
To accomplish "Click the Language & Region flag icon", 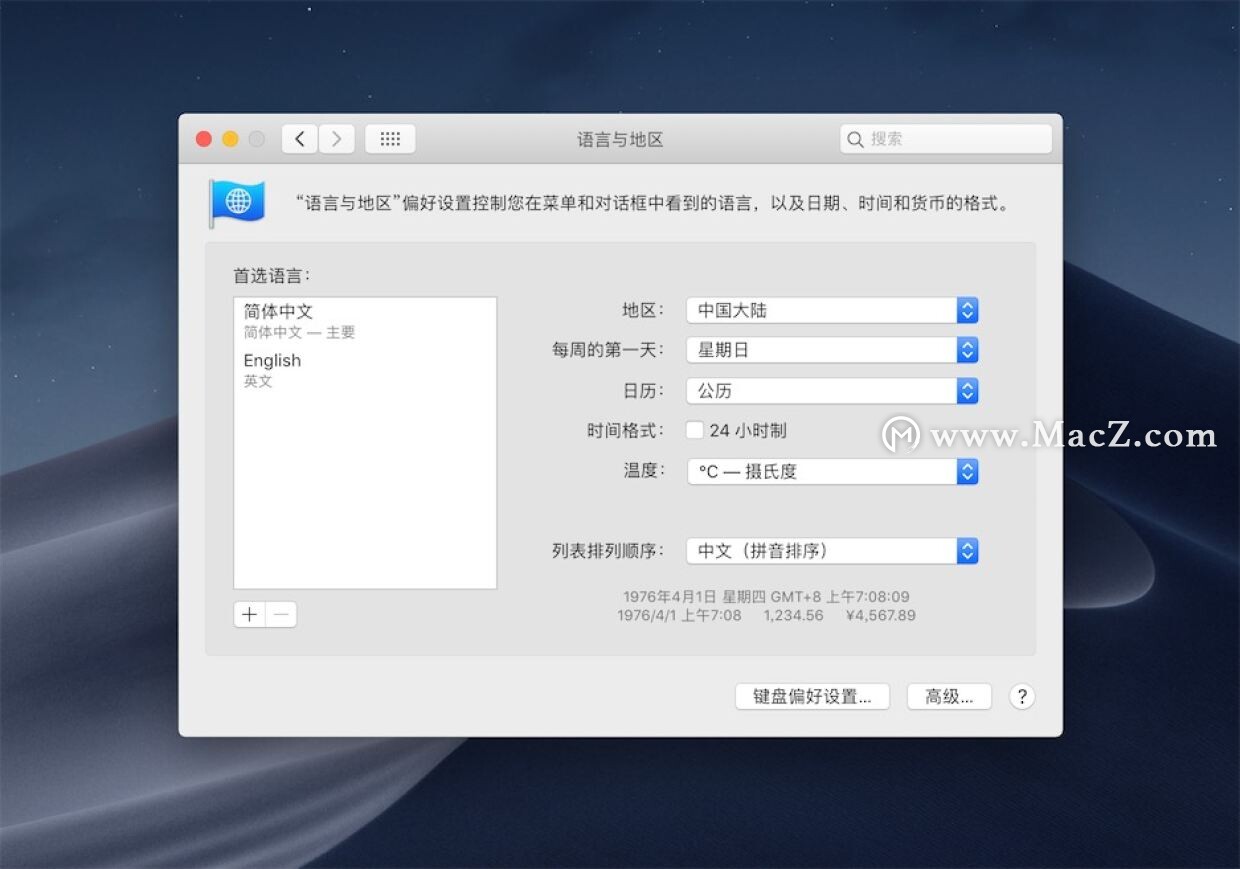I will (x=236, y=202).
